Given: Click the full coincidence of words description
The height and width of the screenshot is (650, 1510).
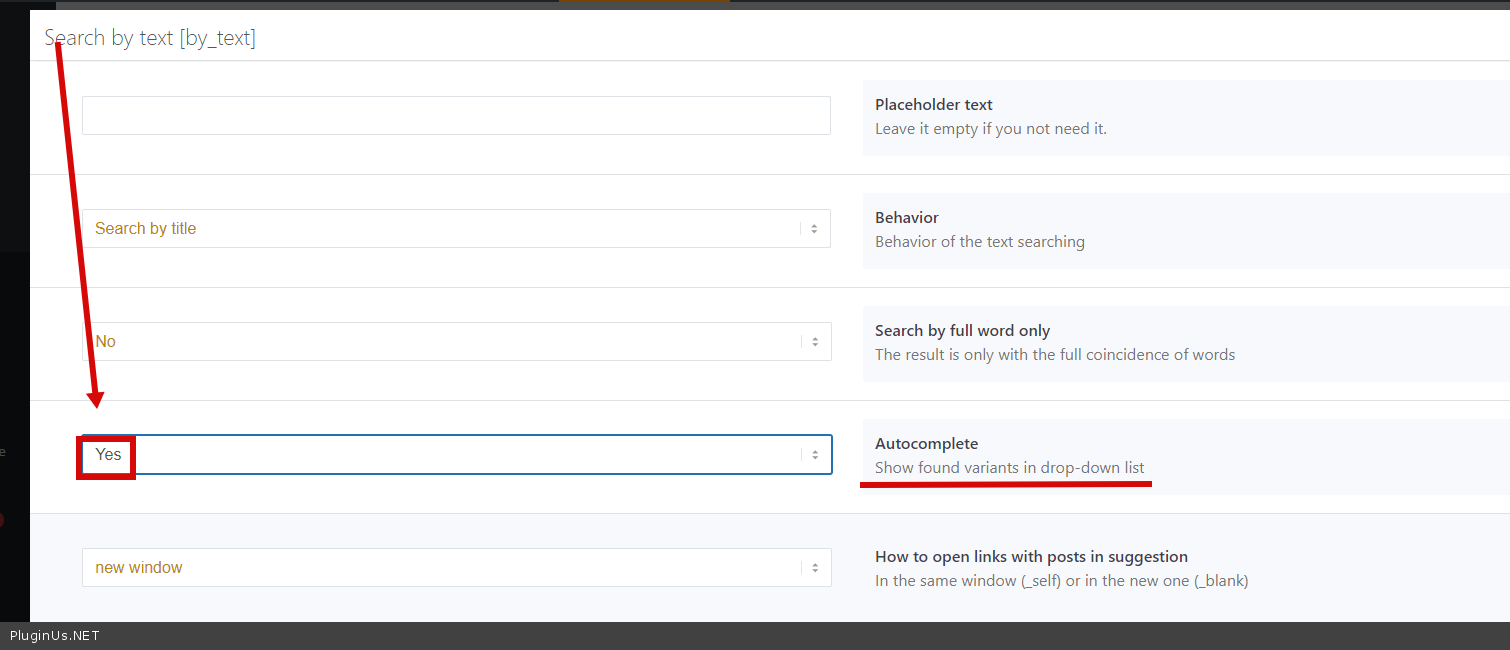Looking at the screenshot, I should [1054, 354].
